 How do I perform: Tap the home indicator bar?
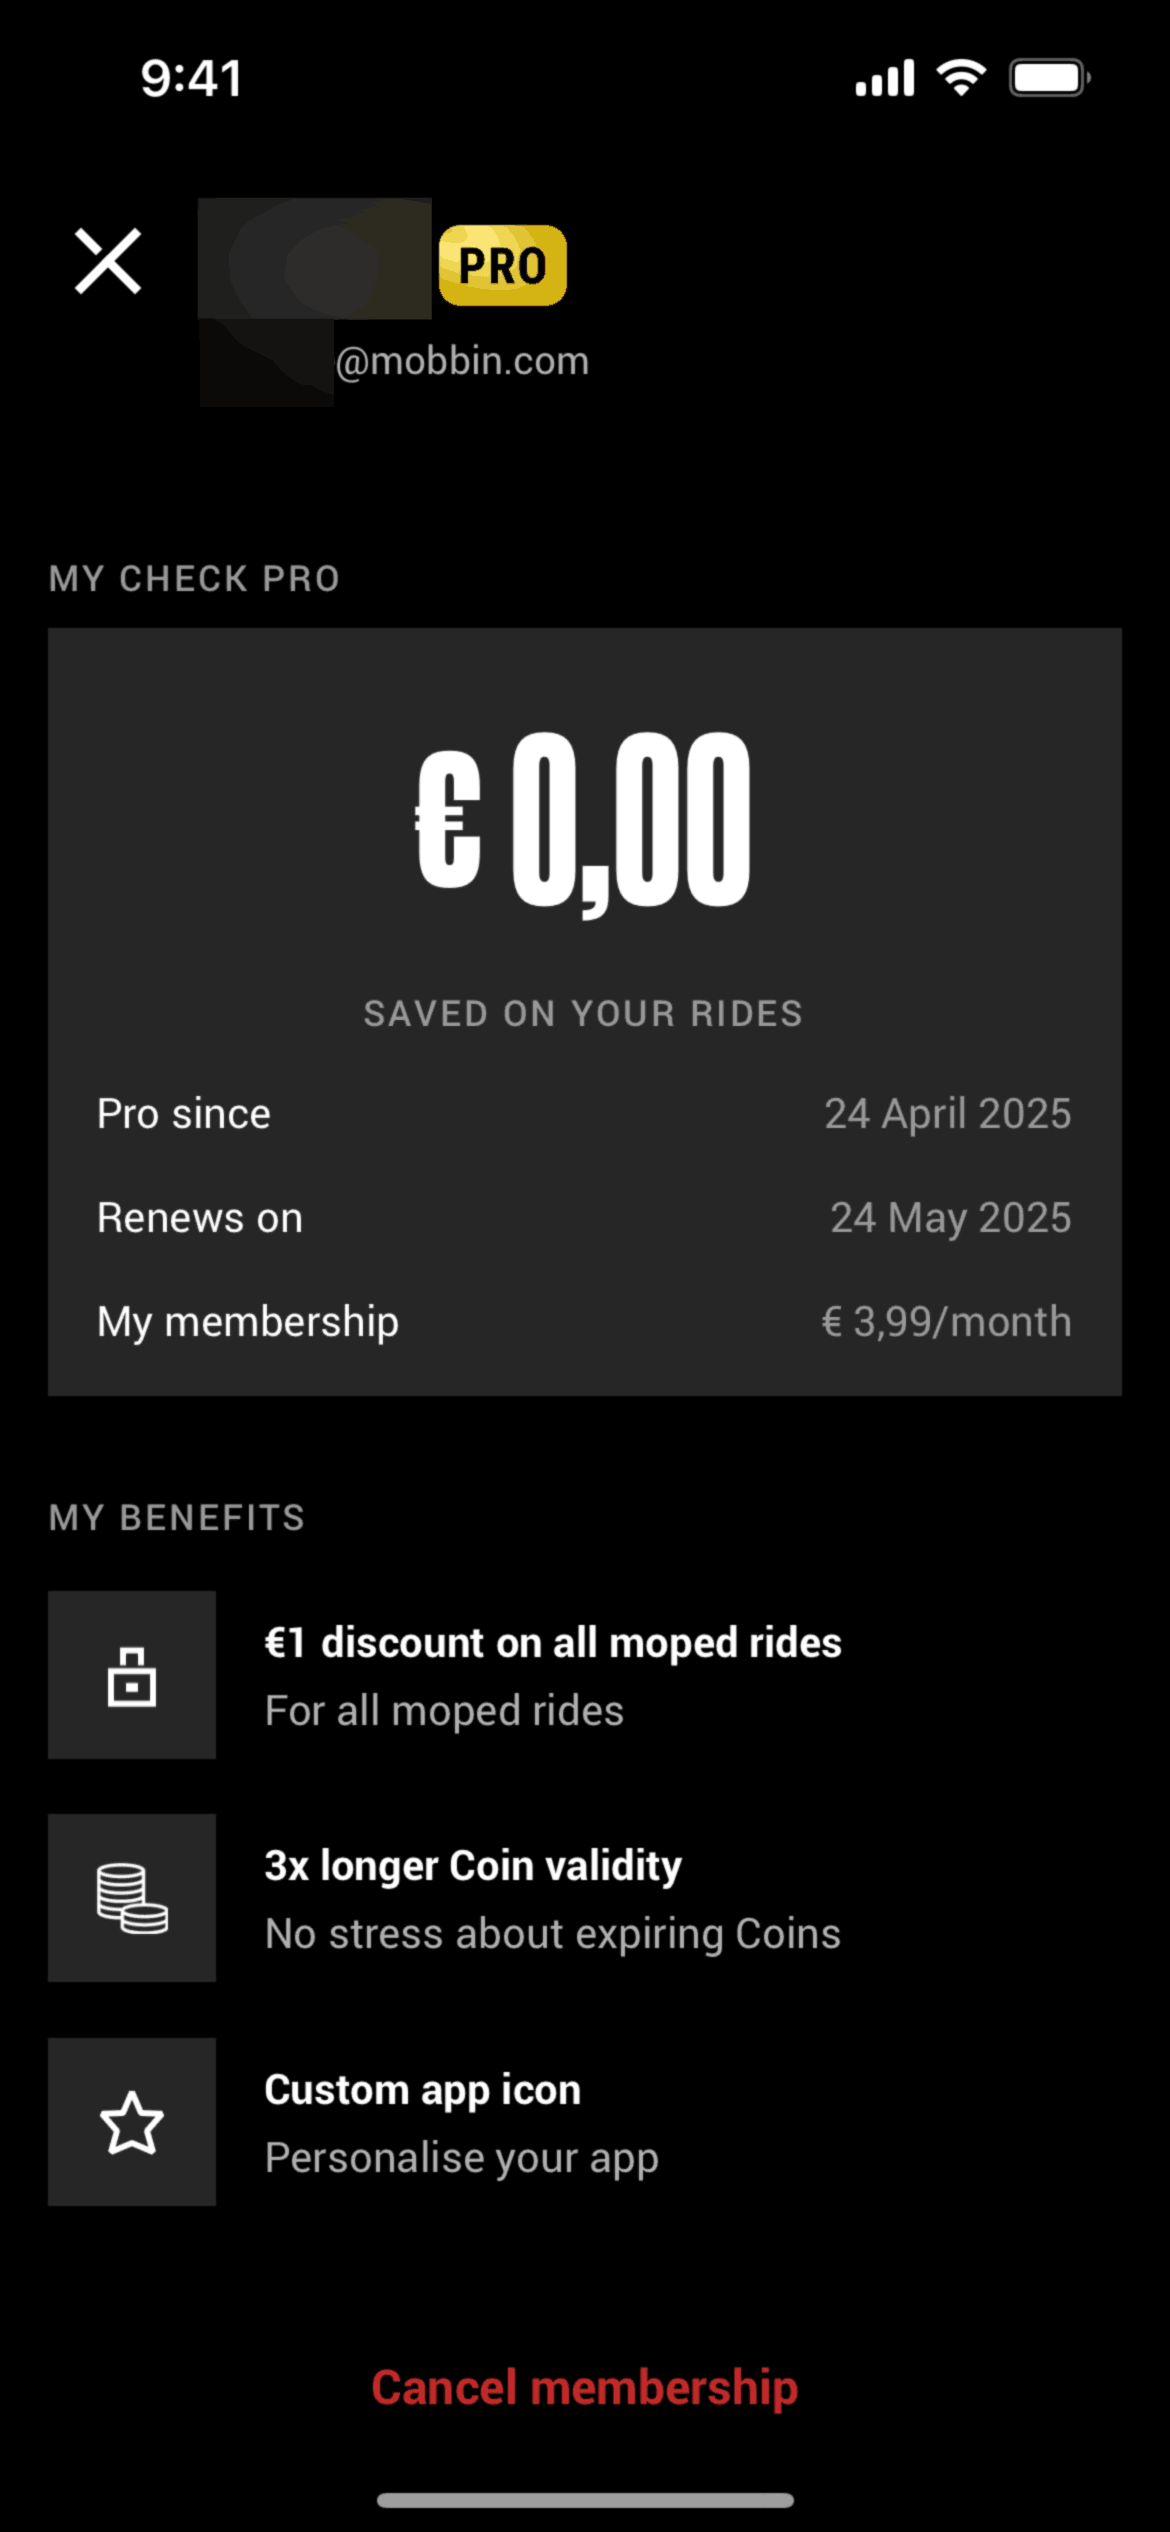tap(585, 2500)
